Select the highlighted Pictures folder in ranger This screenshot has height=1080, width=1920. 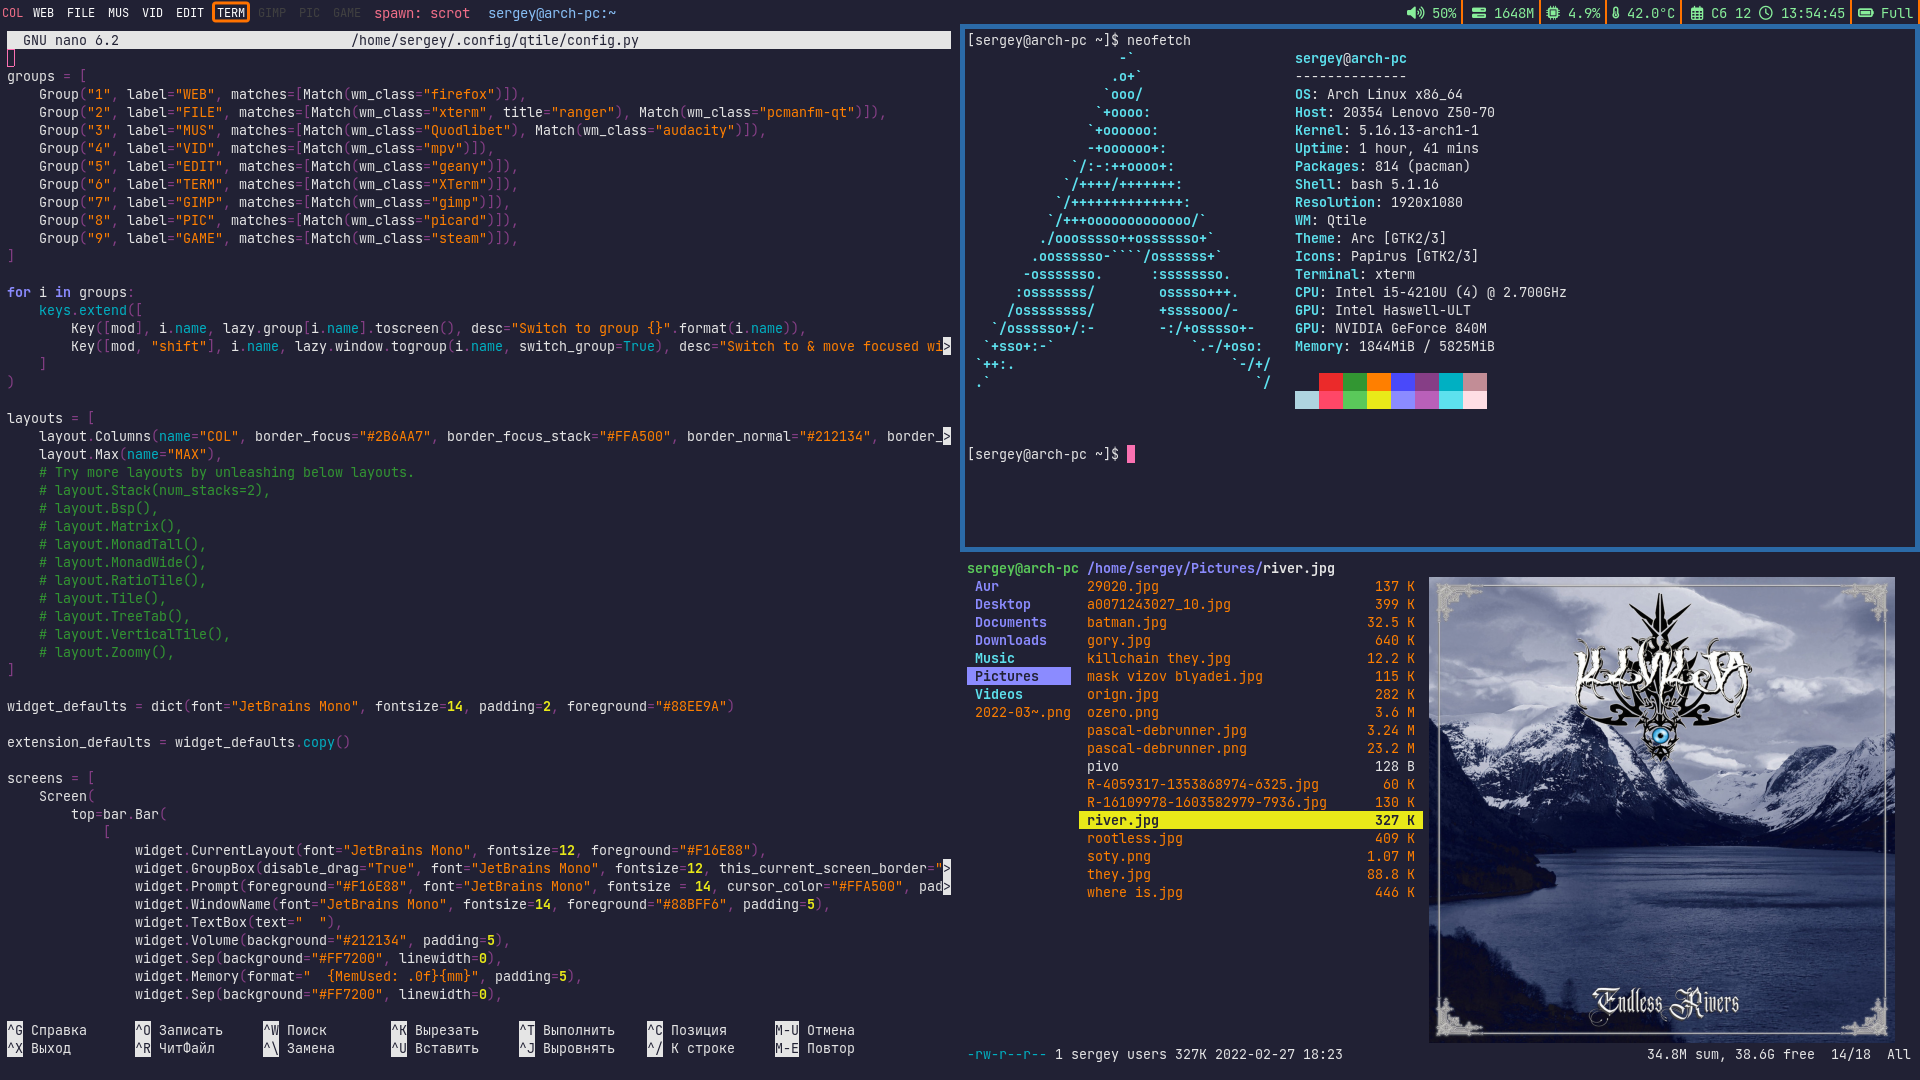click(x=1019, y=676)
